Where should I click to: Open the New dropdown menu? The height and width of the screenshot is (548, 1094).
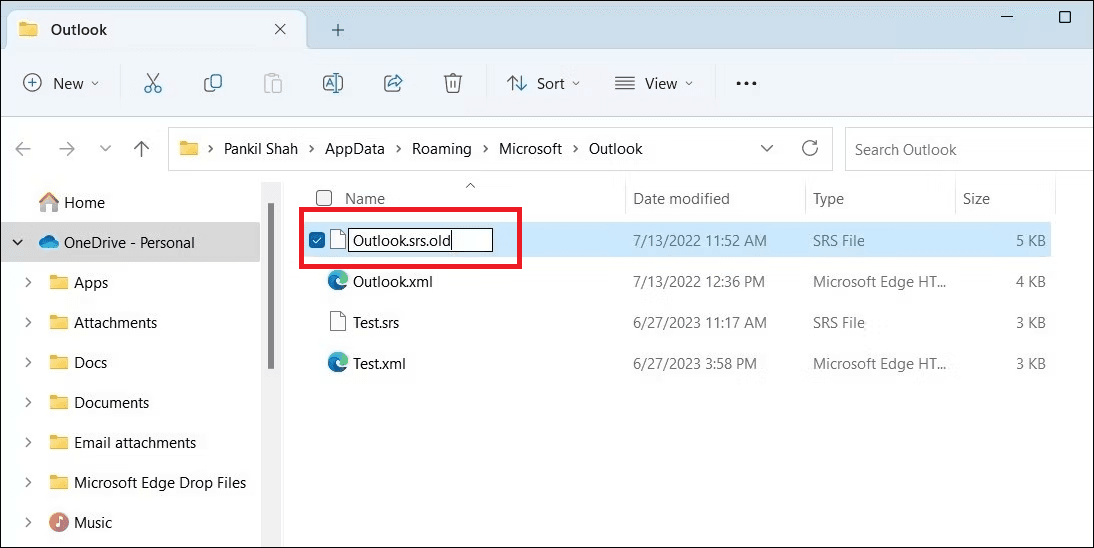(61, 83)
